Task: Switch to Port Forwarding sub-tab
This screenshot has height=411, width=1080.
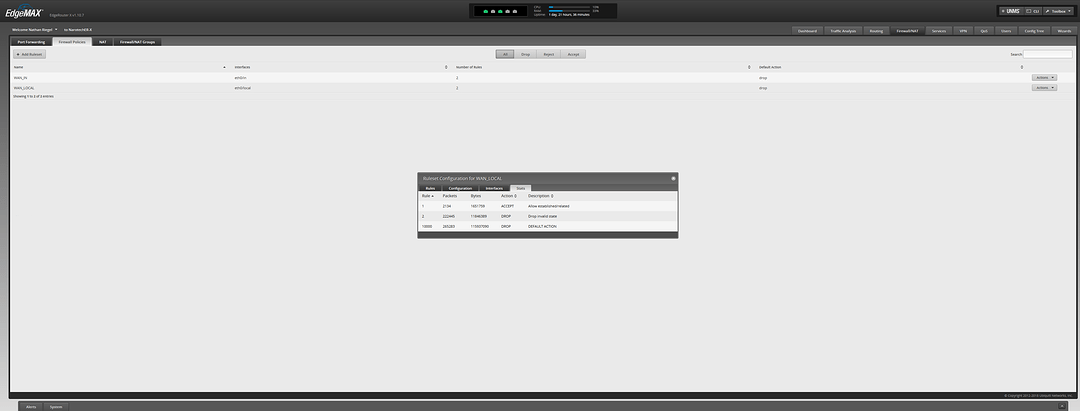Action: tap(31, 42)
